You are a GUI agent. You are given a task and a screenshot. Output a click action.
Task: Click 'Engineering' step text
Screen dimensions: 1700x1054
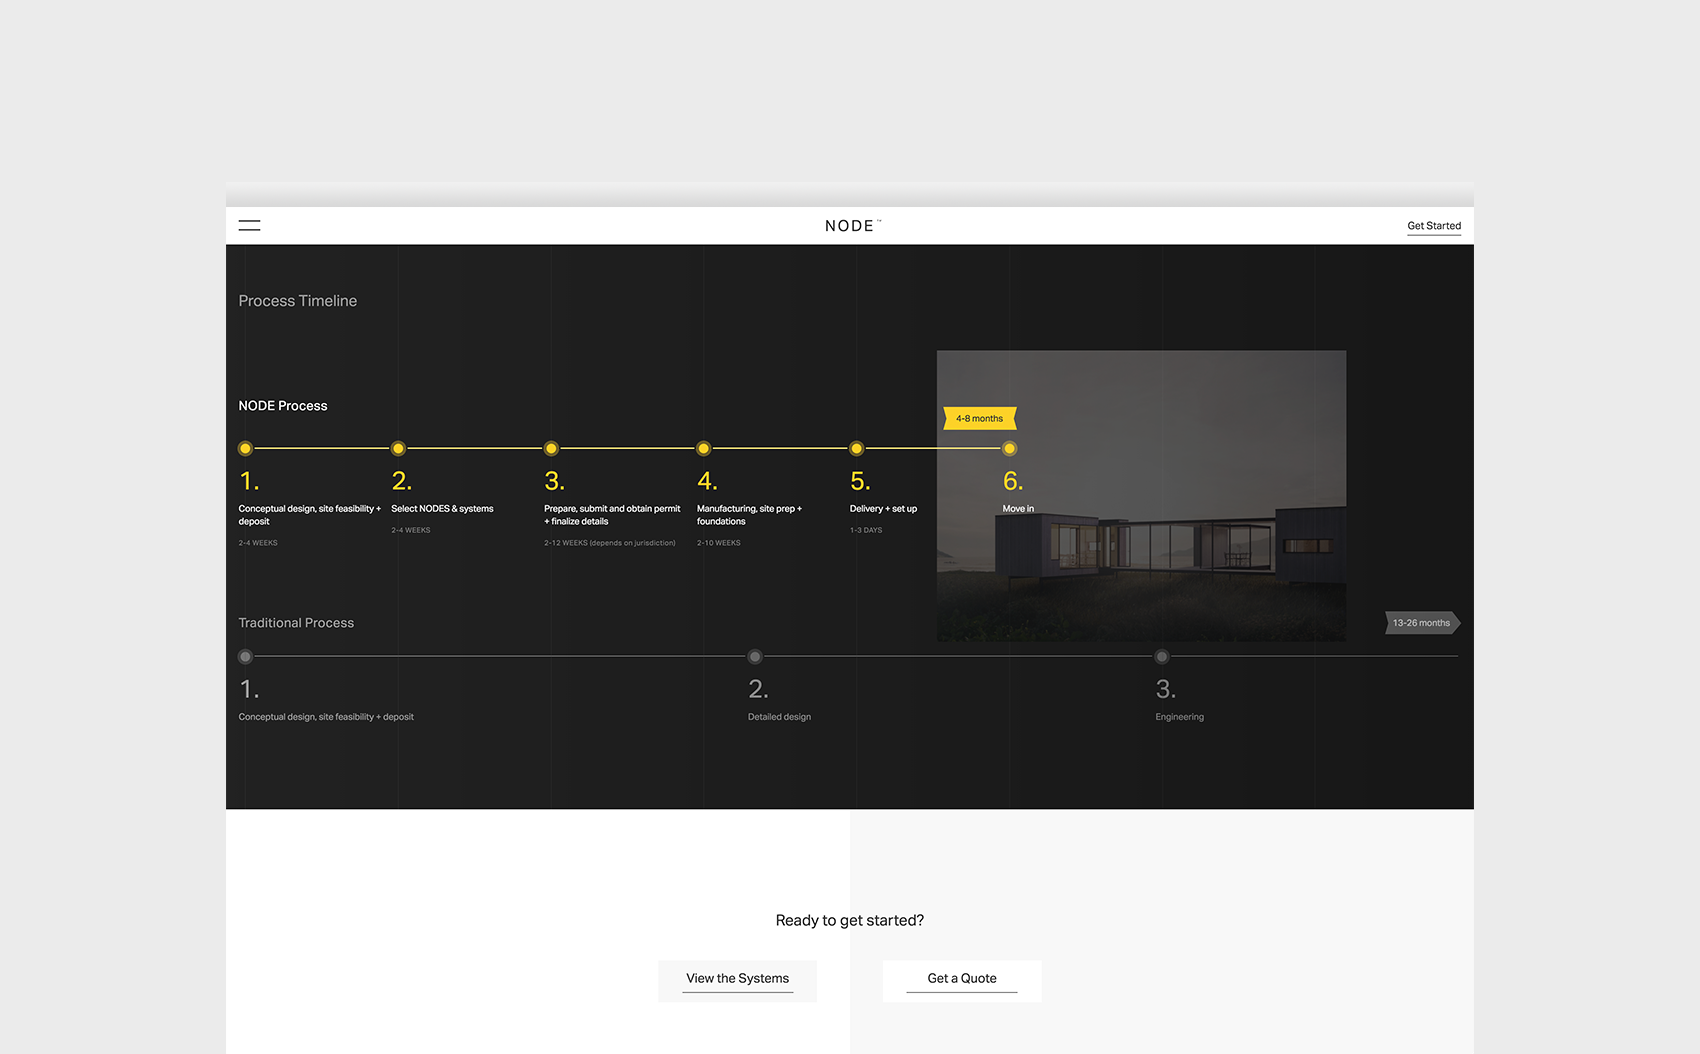[x=1179, y=717]
